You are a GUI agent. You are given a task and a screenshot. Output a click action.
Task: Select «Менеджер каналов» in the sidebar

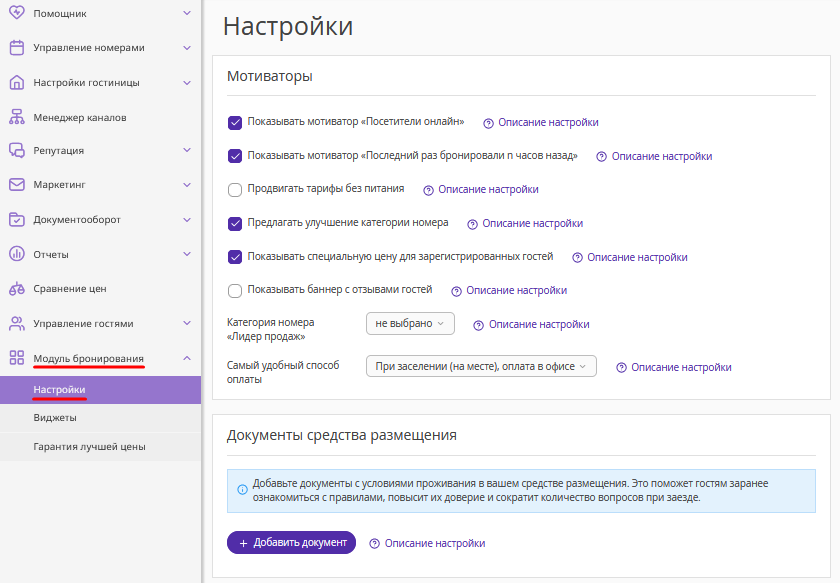(x=80, y=117)
